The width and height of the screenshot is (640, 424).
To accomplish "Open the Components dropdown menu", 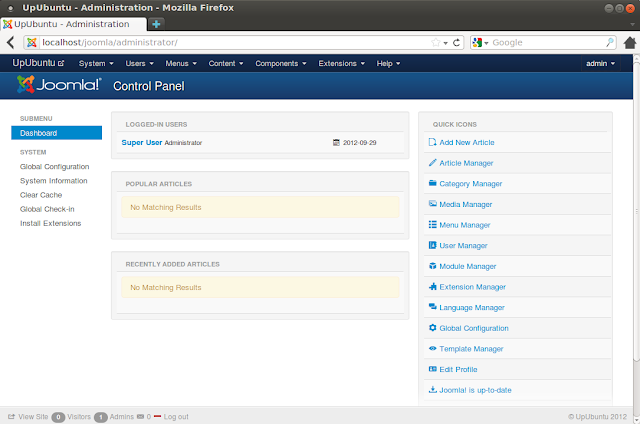I will [281, 63].
